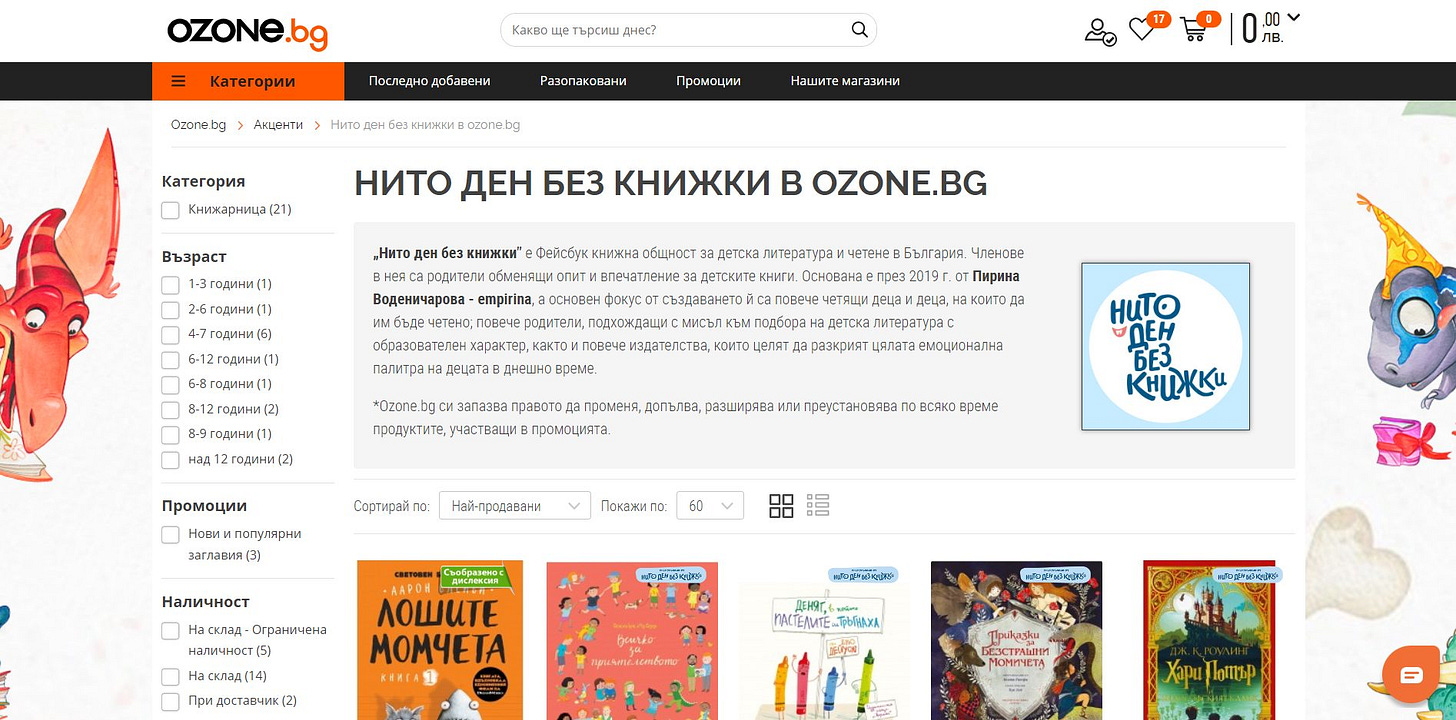Check На склад - Ограничена наличност filter
The height and width of the screenshot is (720, 1456).
[170, 631]
